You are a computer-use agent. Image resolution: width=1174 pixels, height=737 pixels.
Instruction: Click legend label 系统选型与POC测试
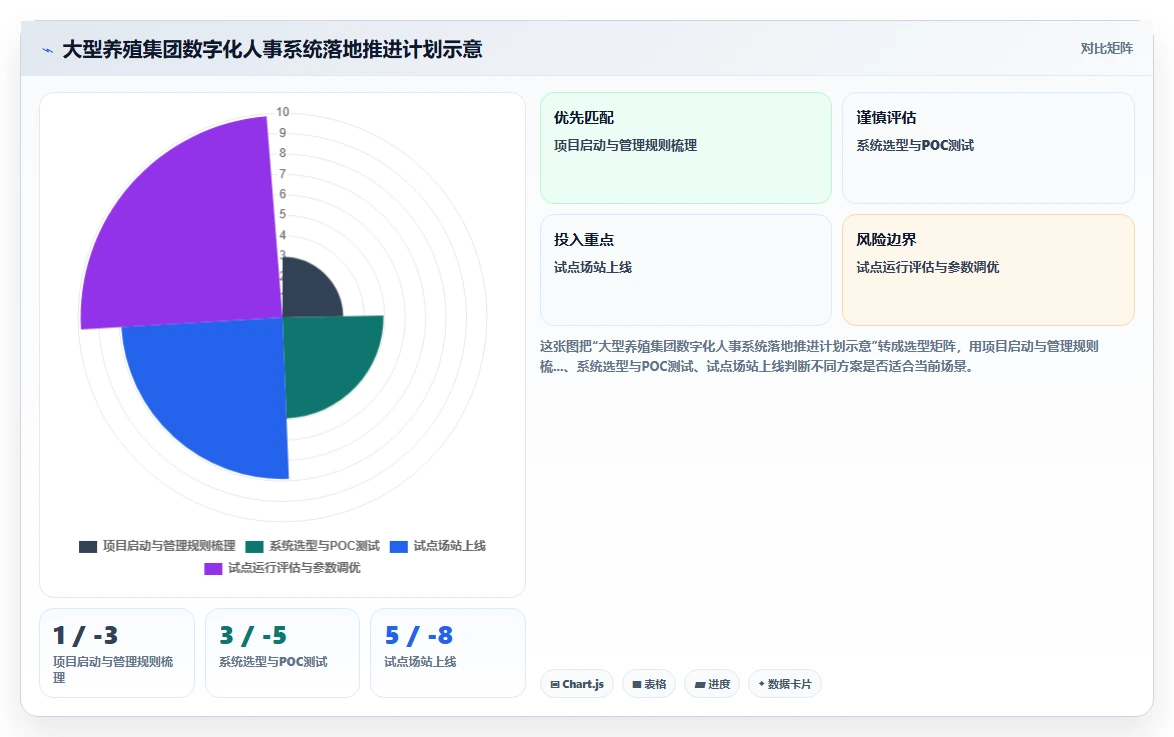(324, 546)
